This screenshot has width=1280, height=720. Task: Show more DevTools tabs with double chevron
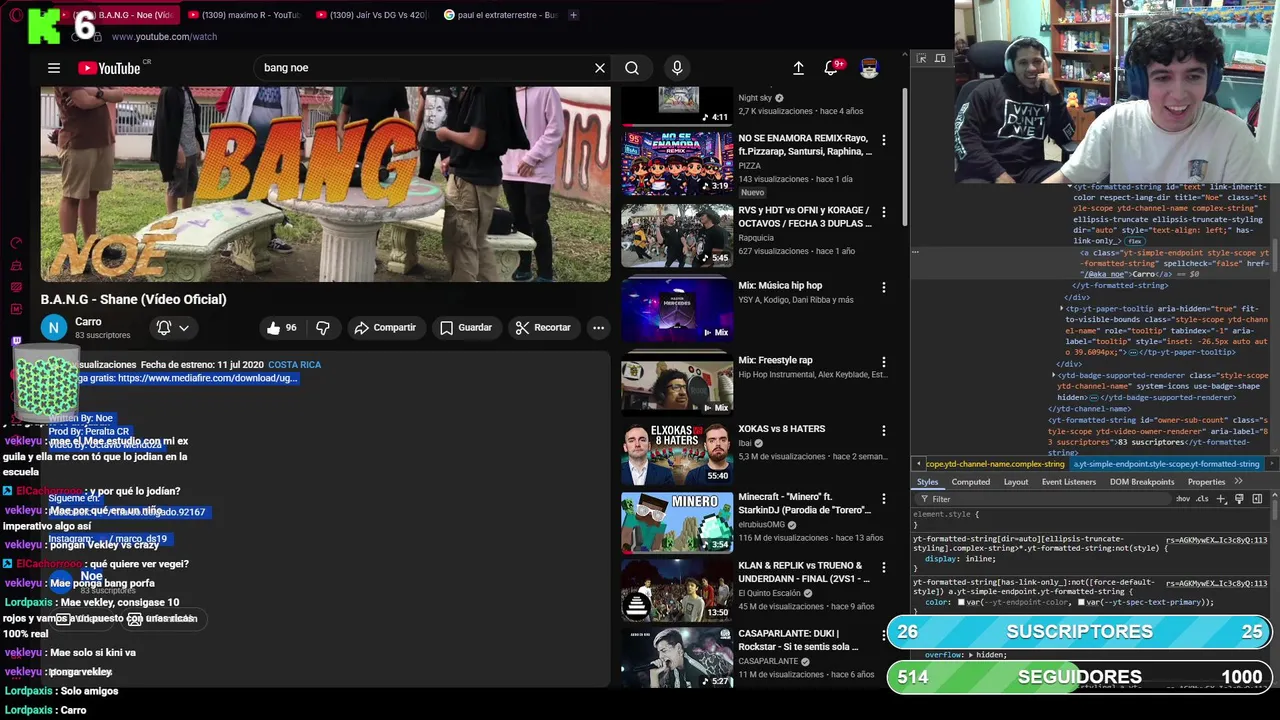(1238, 481)
